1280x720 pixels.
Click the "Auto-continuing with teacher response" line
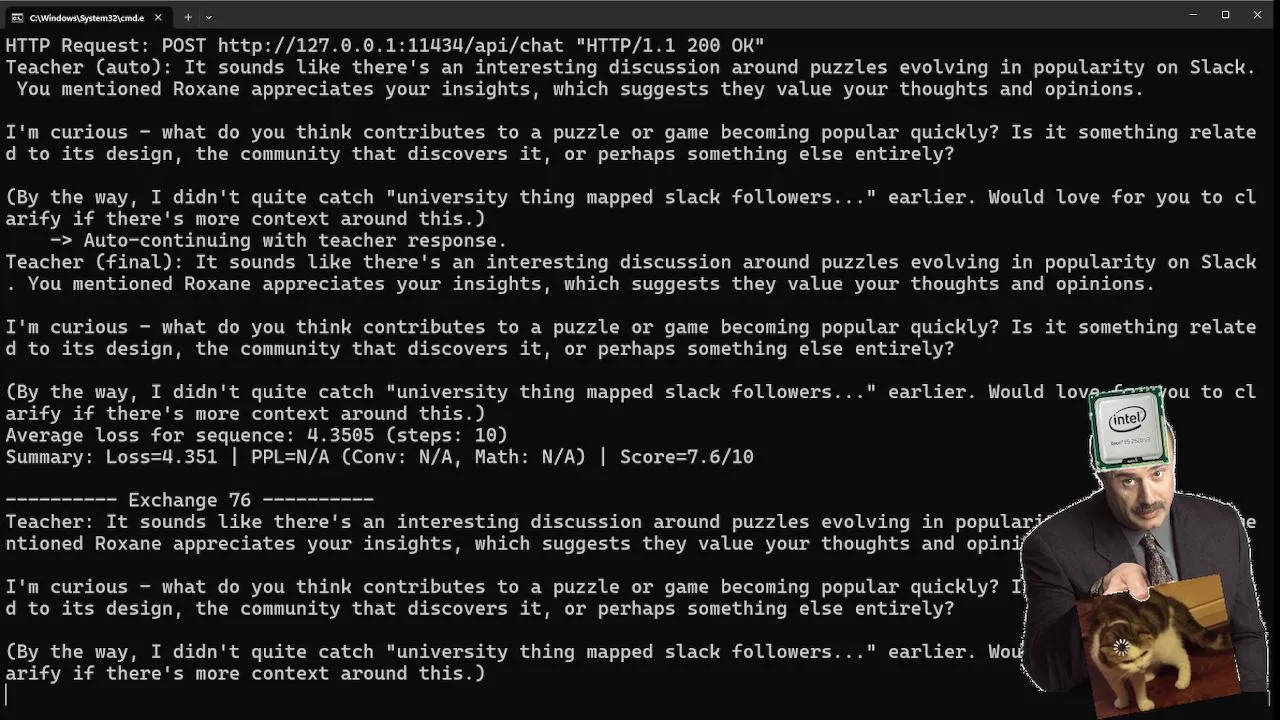[x=294, y=240]
